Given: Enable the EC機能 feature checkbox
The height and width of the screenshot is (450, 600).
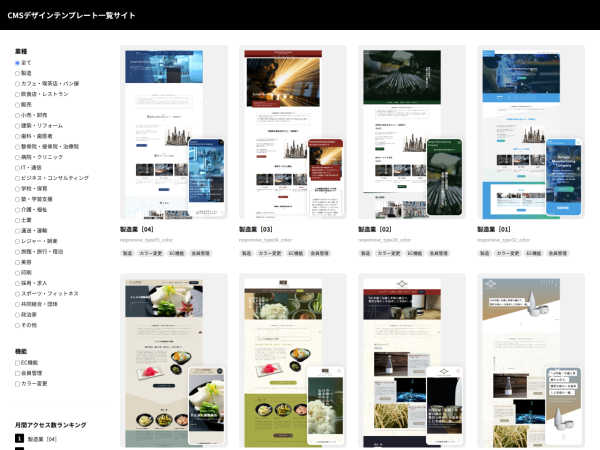Looking at the screenshot, I should pos(17,363).
